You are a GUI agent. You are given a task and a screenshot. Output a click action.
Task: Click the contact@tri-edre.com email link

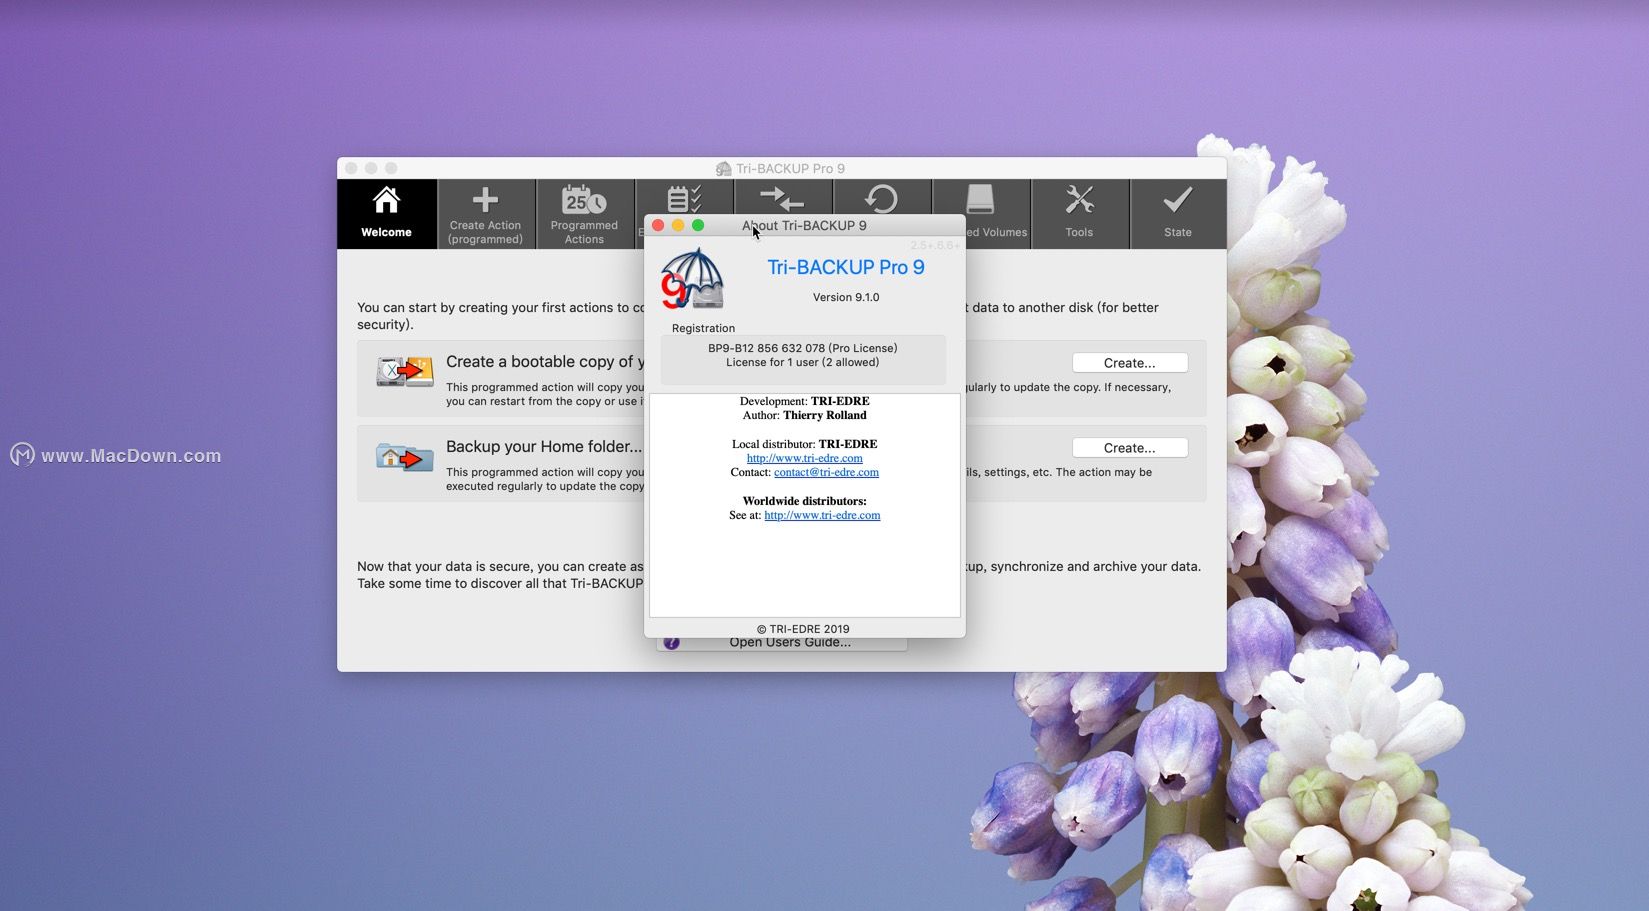826,472
